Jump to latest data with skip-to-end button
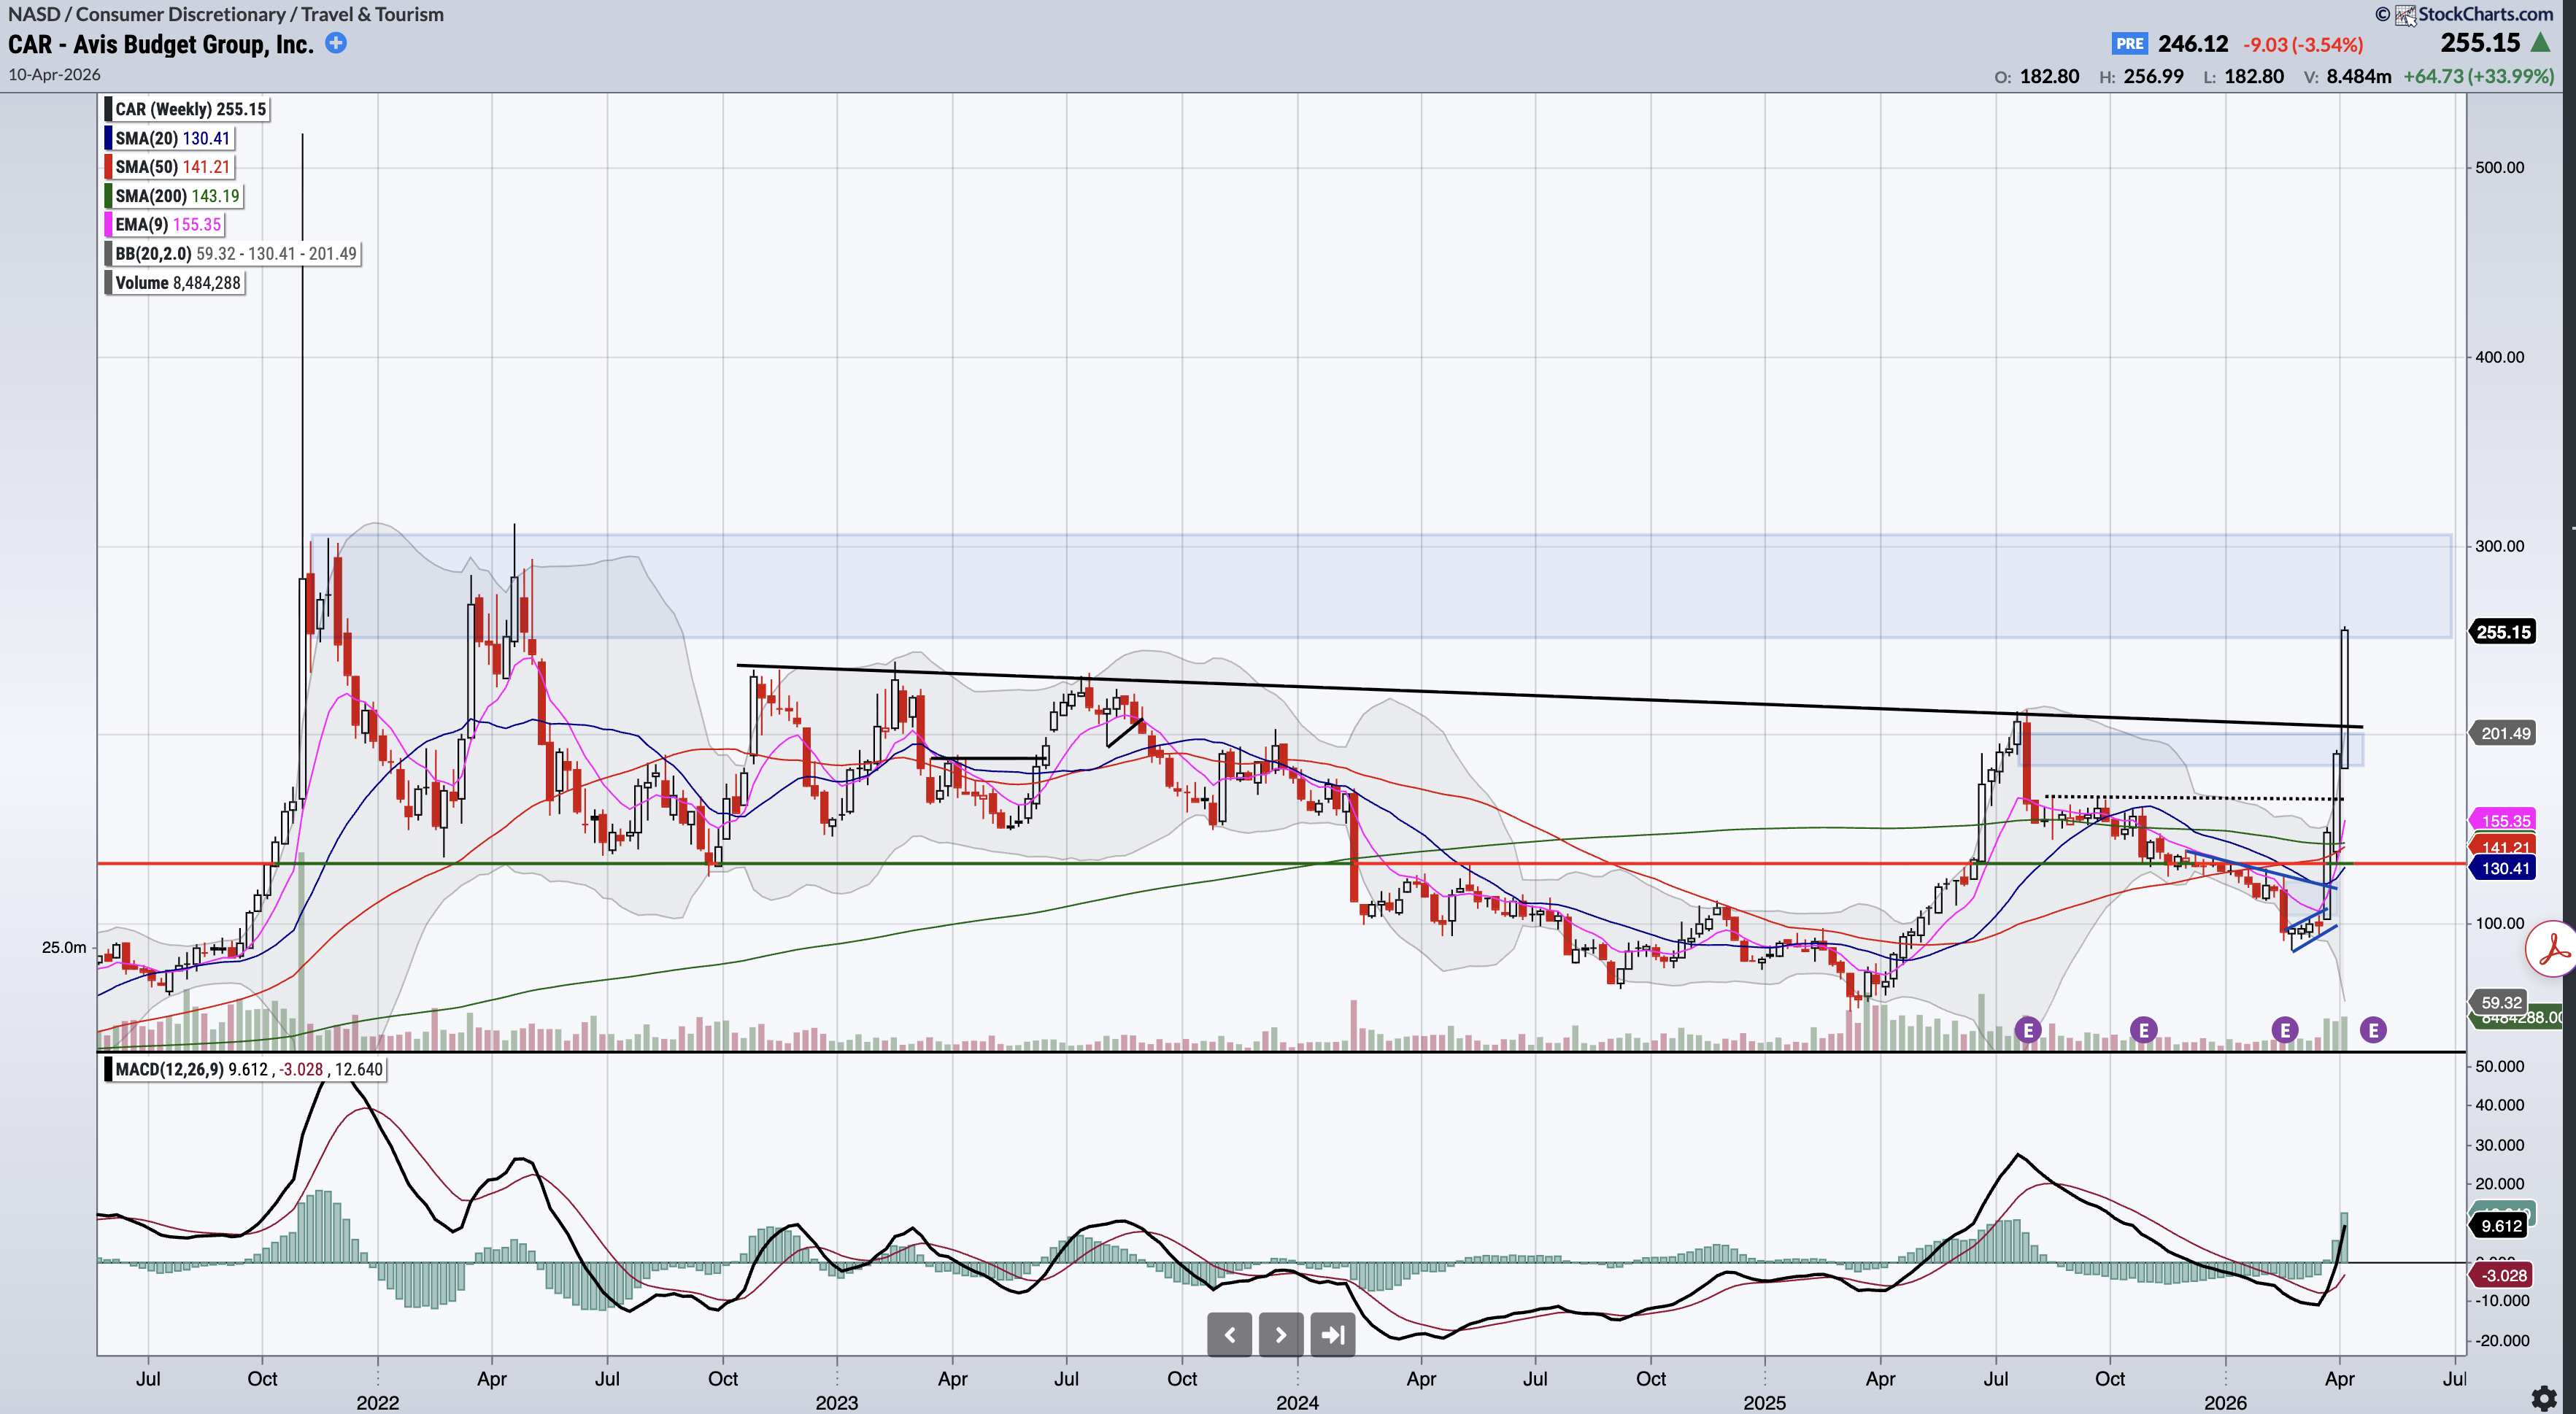Image resolution: width=2576 pixels, height=1414 pixels. tap(1332, 1334)
